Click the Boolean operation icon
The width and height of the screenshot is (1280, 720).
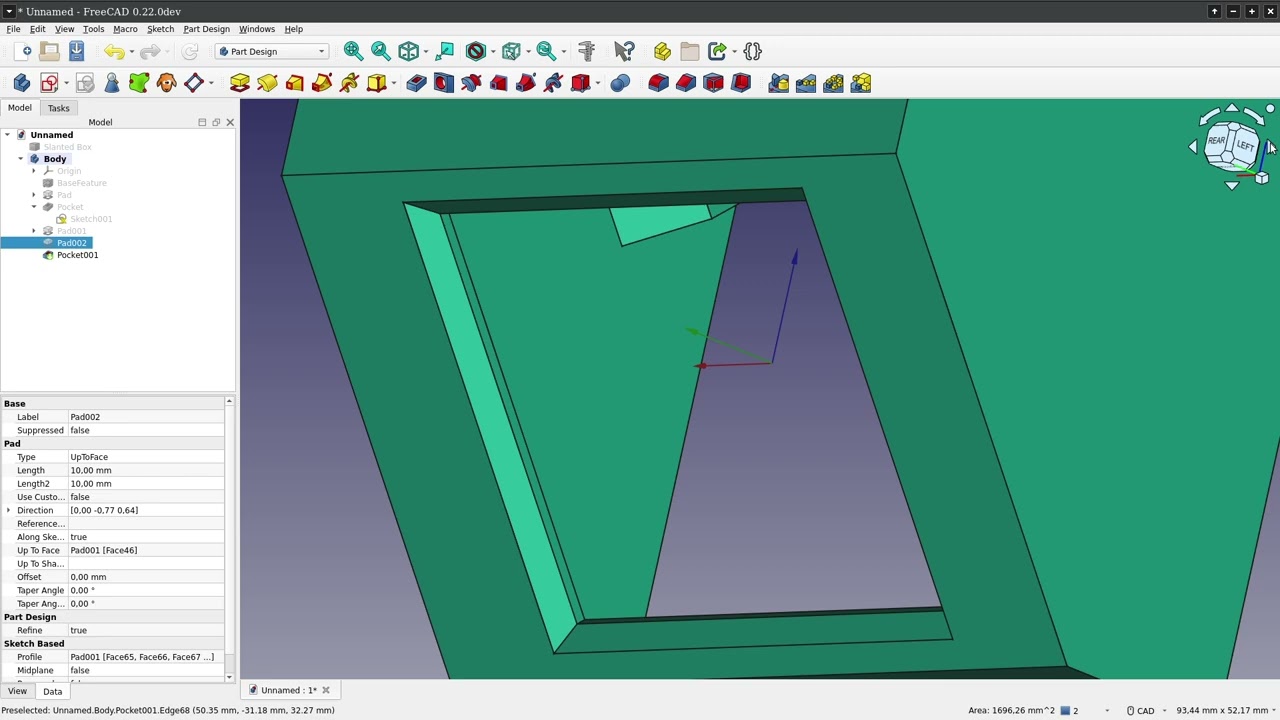[x=620, y=83]
